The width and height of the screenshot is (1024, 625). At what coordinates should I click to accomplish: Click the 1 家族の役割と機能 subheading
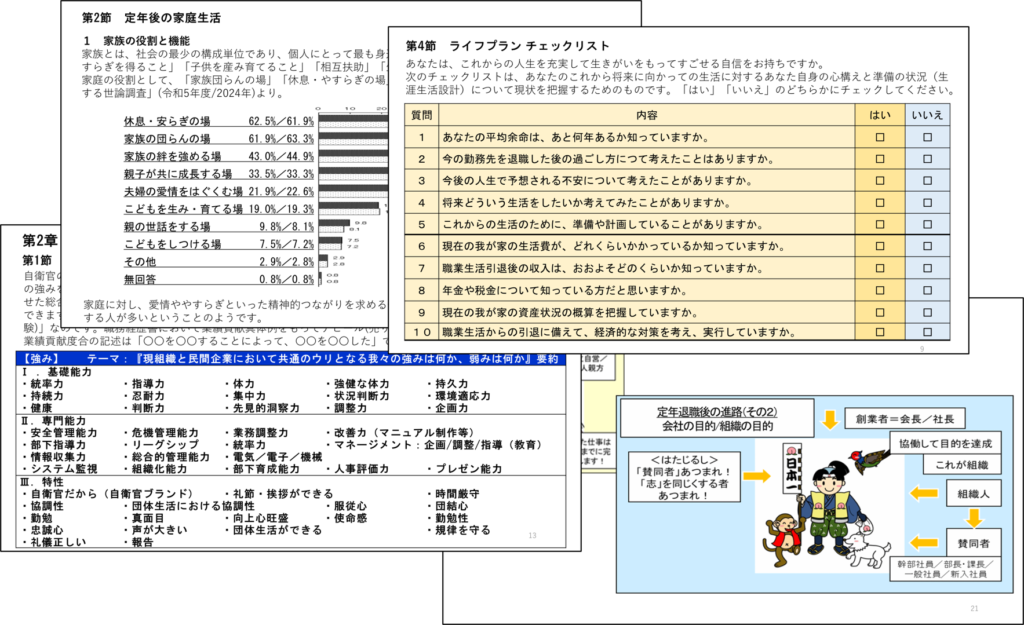tap(136, 40)
